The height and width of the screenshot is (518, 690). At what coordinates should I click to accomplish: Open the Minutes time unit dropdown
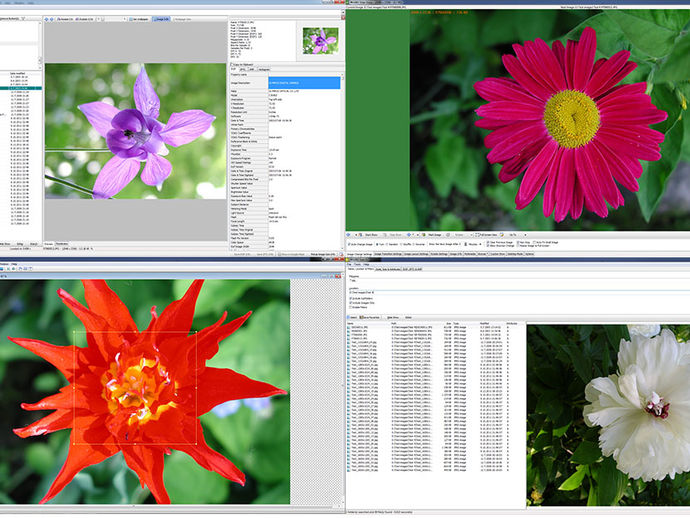475,244
